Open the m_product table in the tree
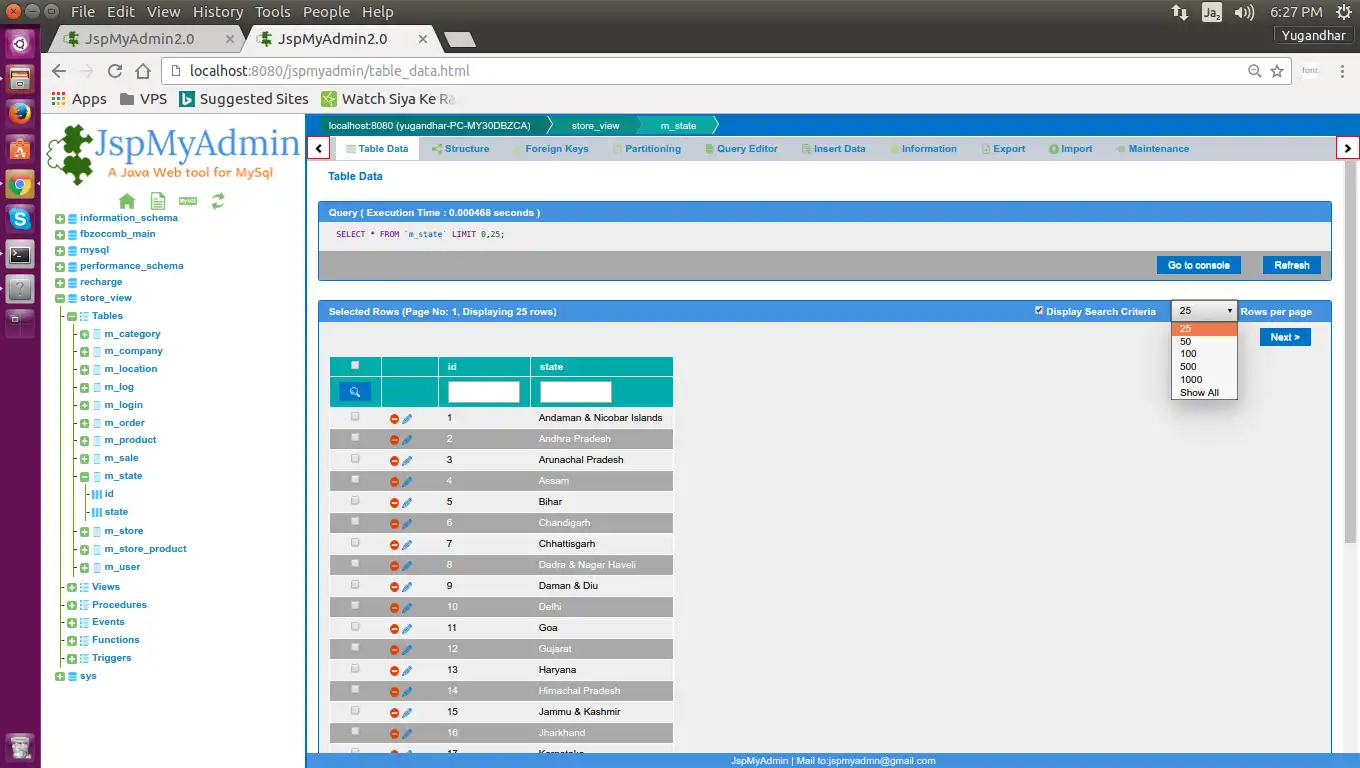Viewport: 1360px width, 768px height. (130, 440)
